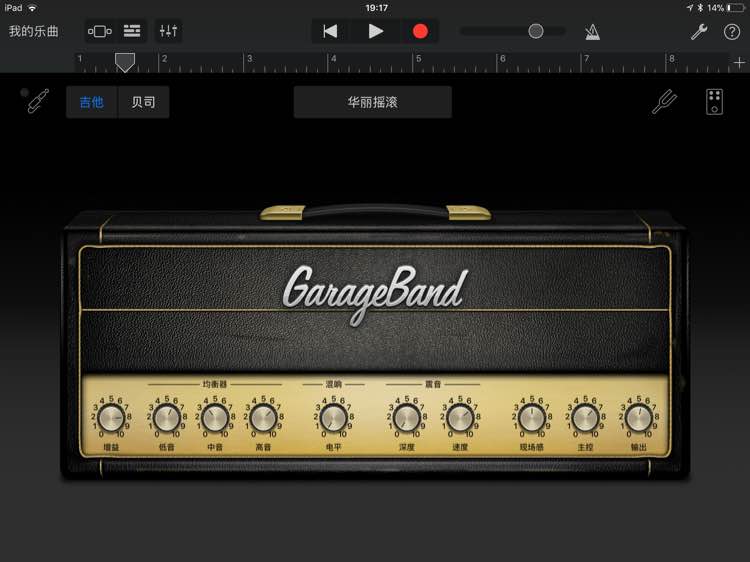Tap bar 8 on the timeline ruler
The height and width of the screenshot is (562, 750).
click(x=672, y=59)
